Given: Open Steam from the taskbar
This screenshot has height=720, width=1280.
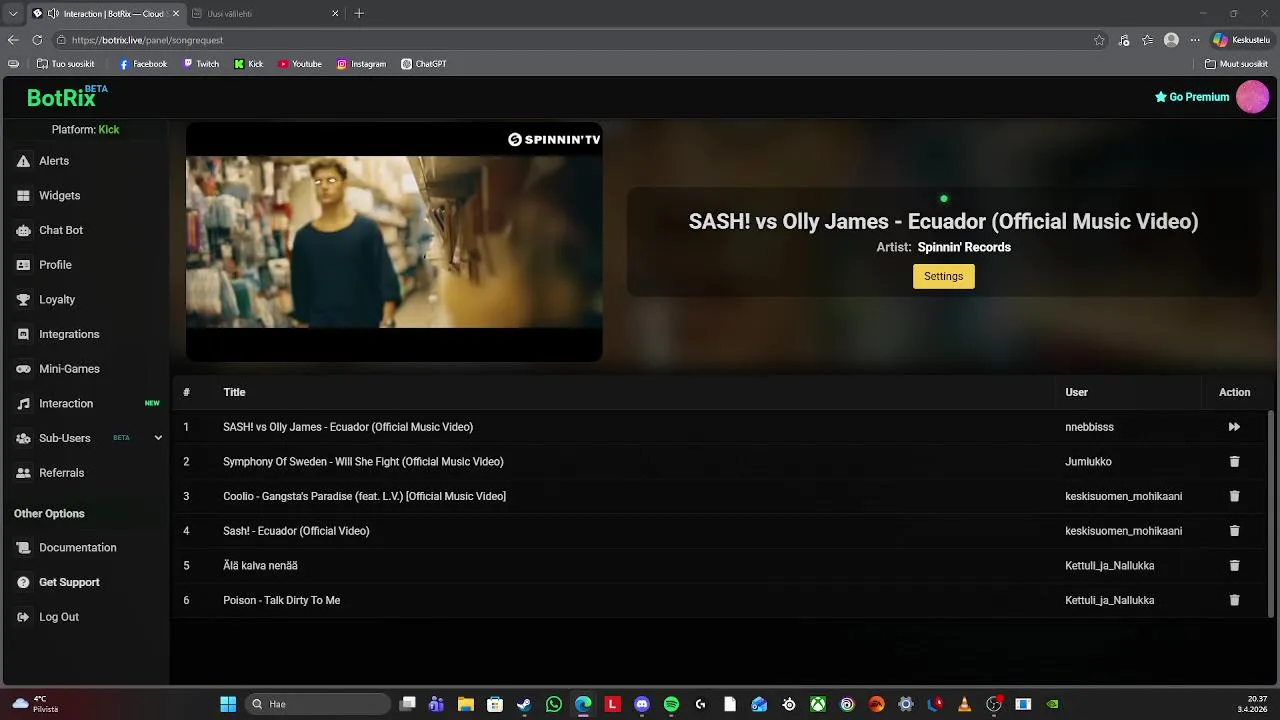Looking at the screenshot, I should tap(524, 704).
